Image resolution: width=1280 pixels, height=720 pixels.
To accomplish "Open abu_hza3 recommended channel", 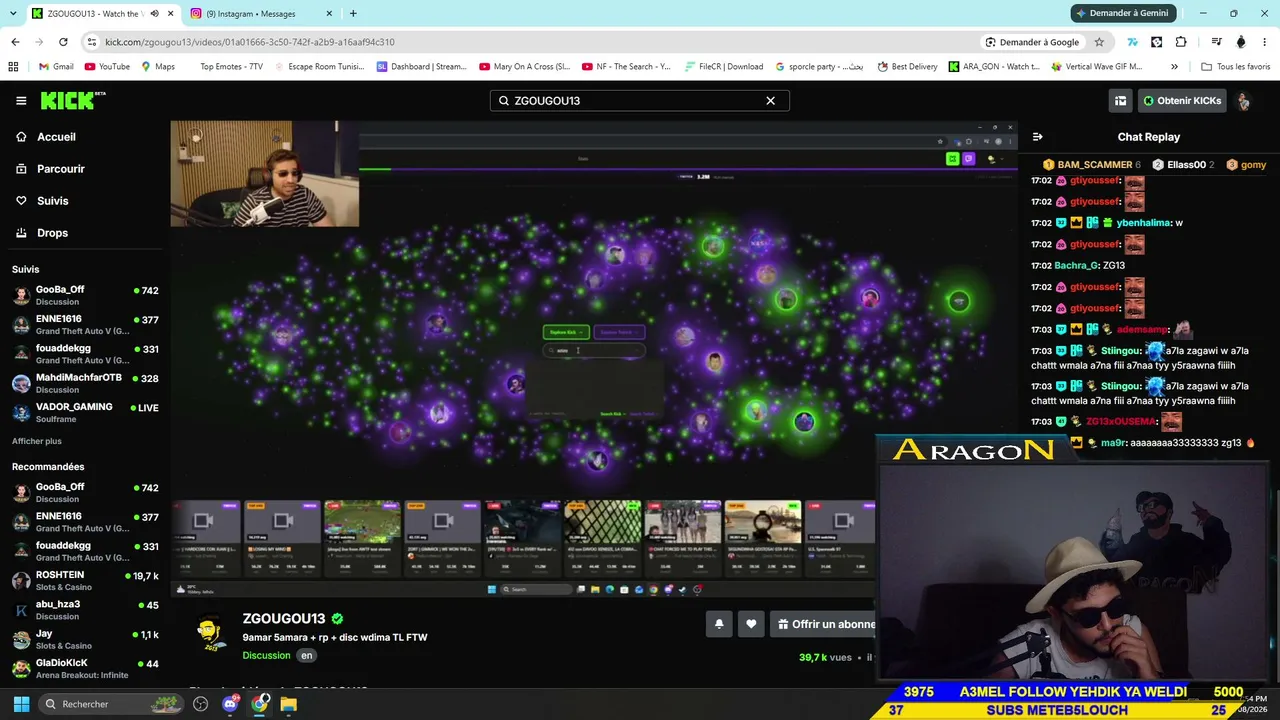I will (x=85, y=610).
